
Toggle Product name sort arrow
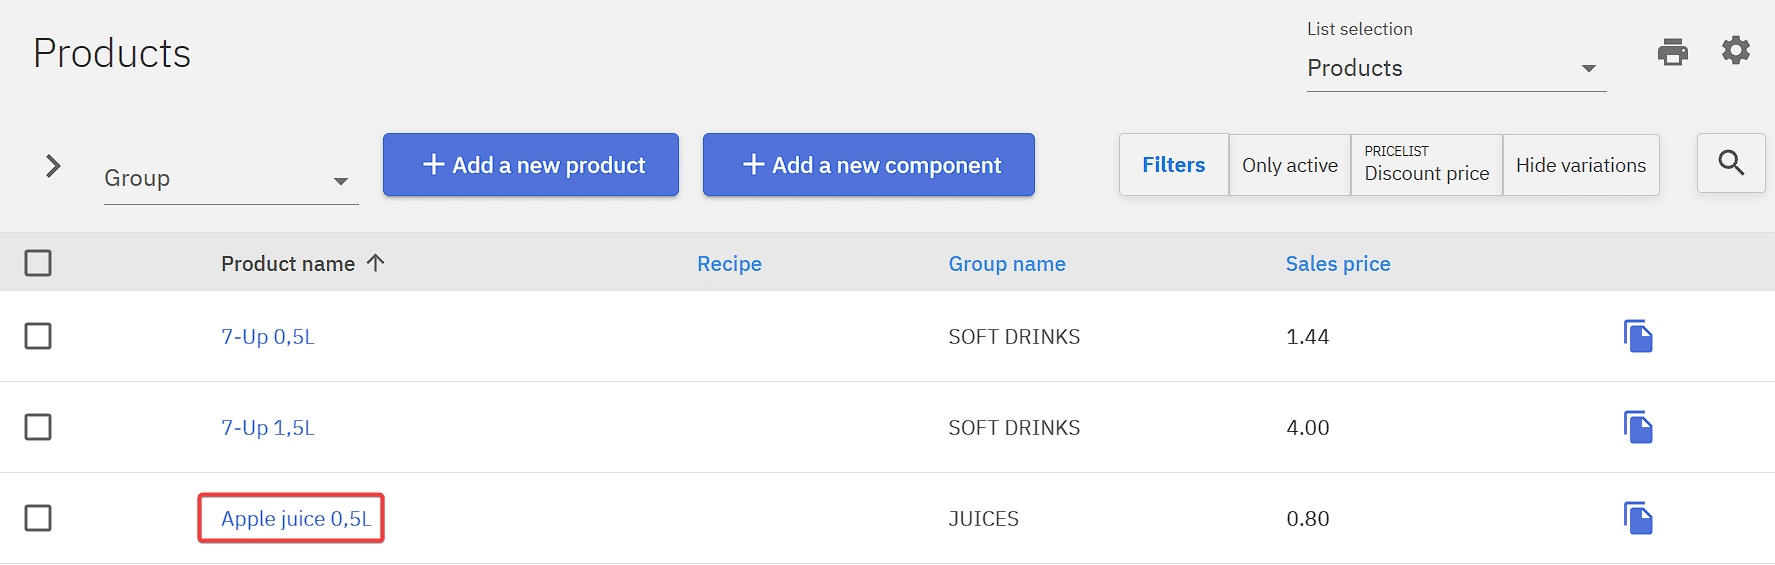click(x=376, y=263)
